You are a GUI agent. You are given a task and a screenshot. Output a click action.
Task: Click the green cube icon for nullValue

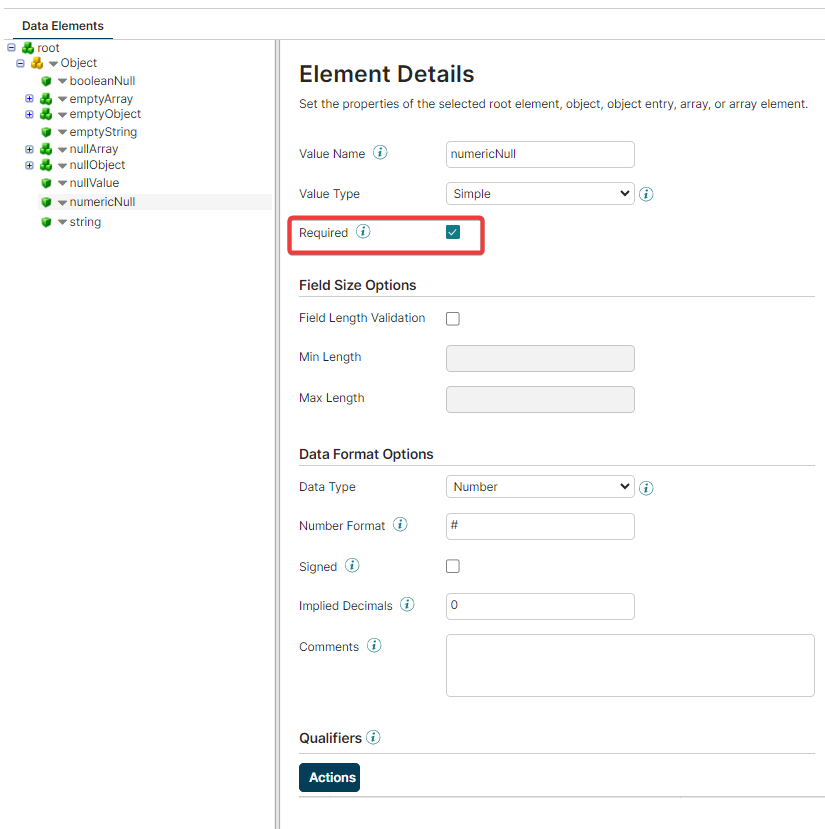pos(44,182)
